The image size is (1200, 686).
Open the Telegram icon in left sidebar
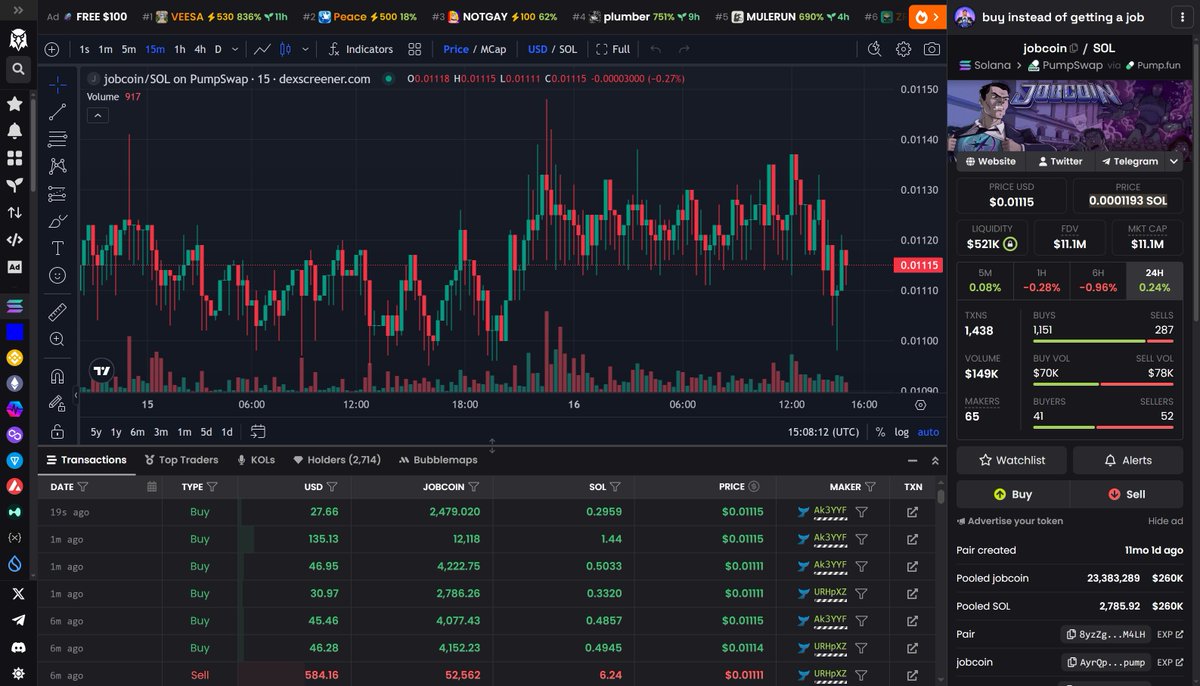(17, 620)
